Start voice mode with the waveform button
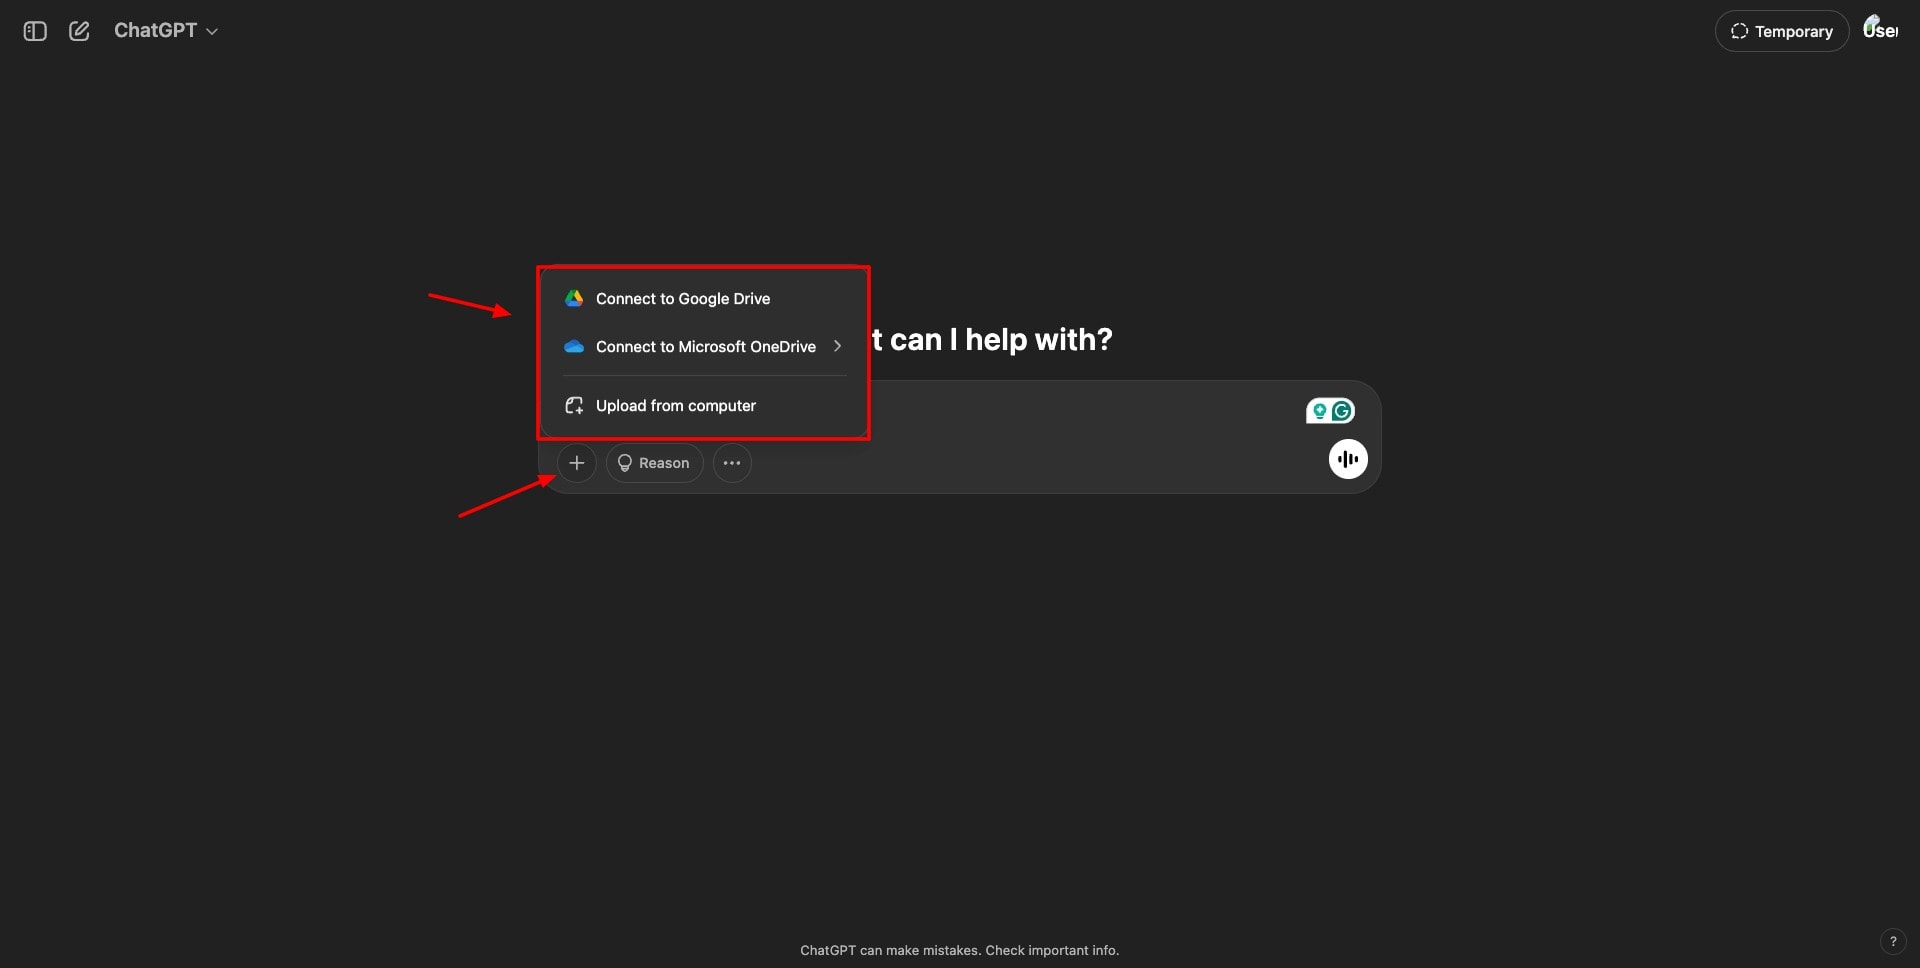 [x=1347, y=459]
